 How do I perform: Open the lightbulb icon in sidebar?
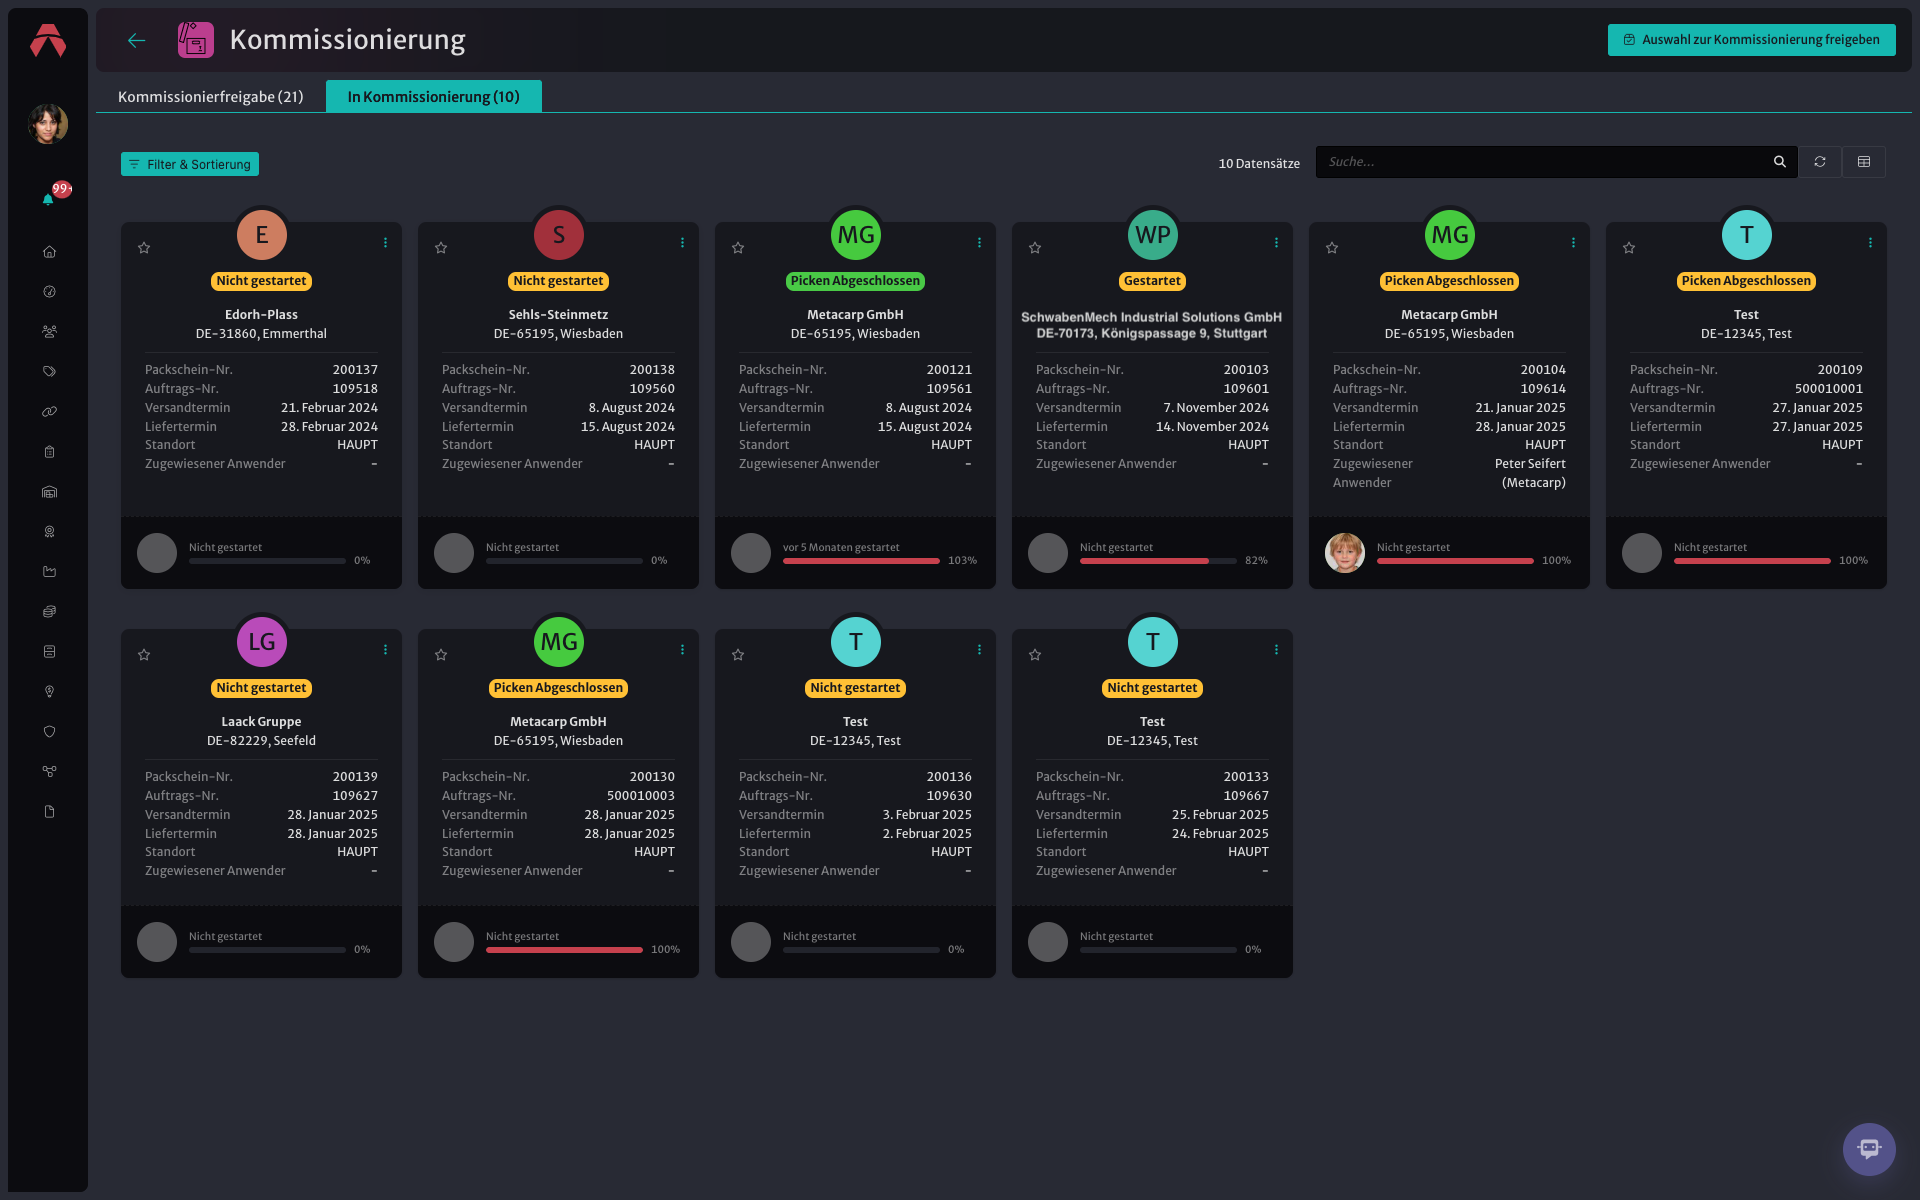(x=49, y=691)
